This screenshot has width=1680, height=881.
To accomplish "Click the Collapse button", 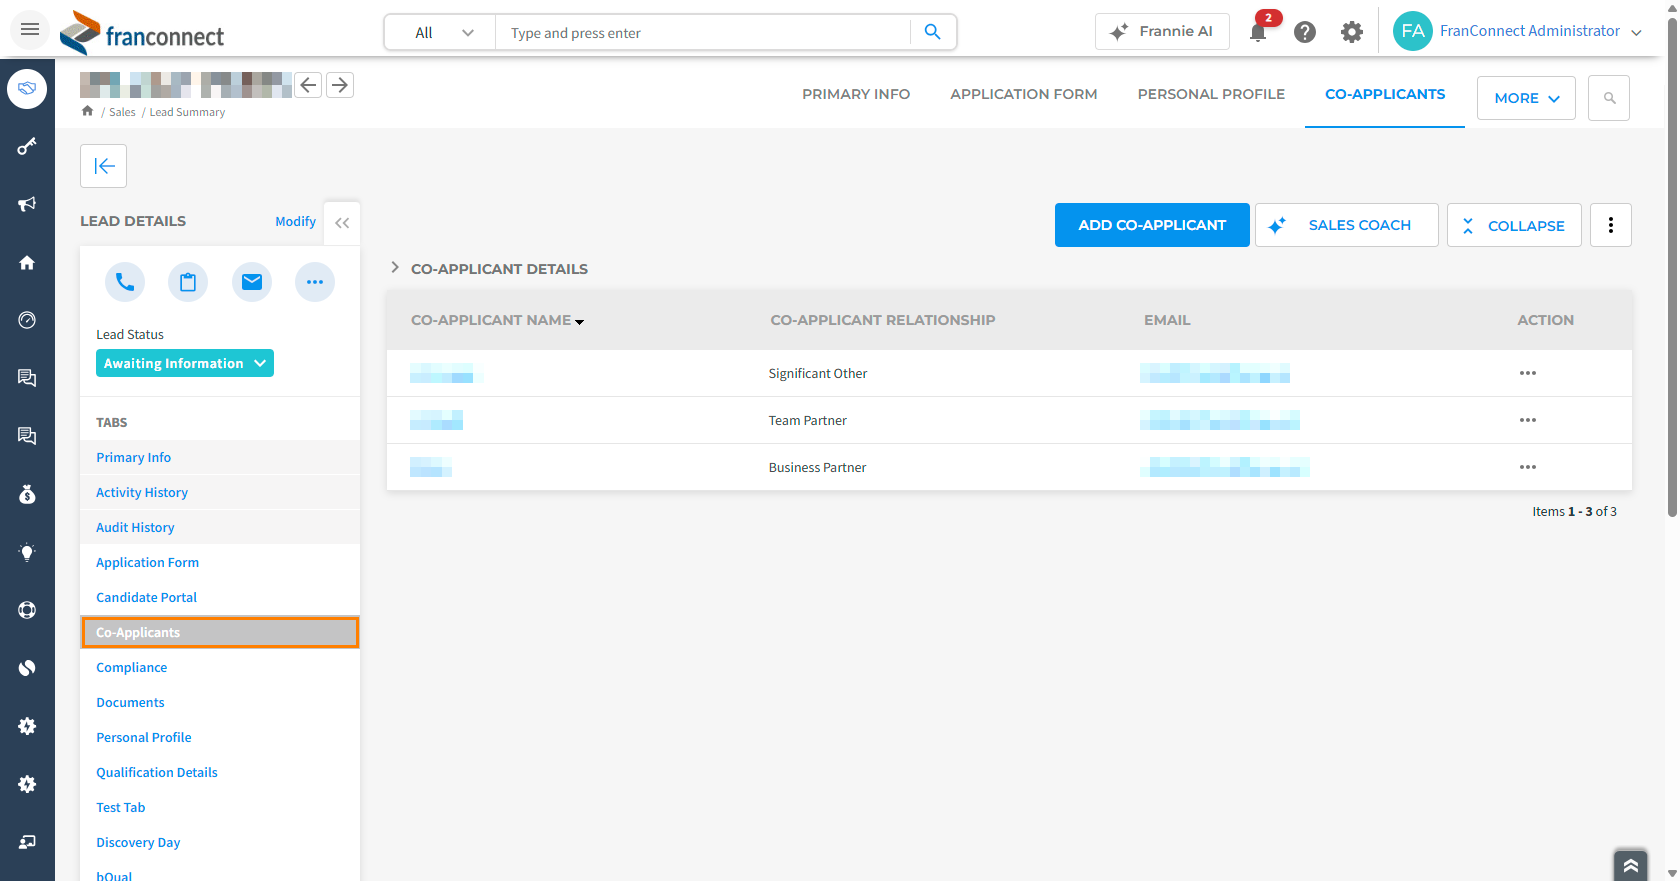I will pyautogui.click(x=1514, y=225).
